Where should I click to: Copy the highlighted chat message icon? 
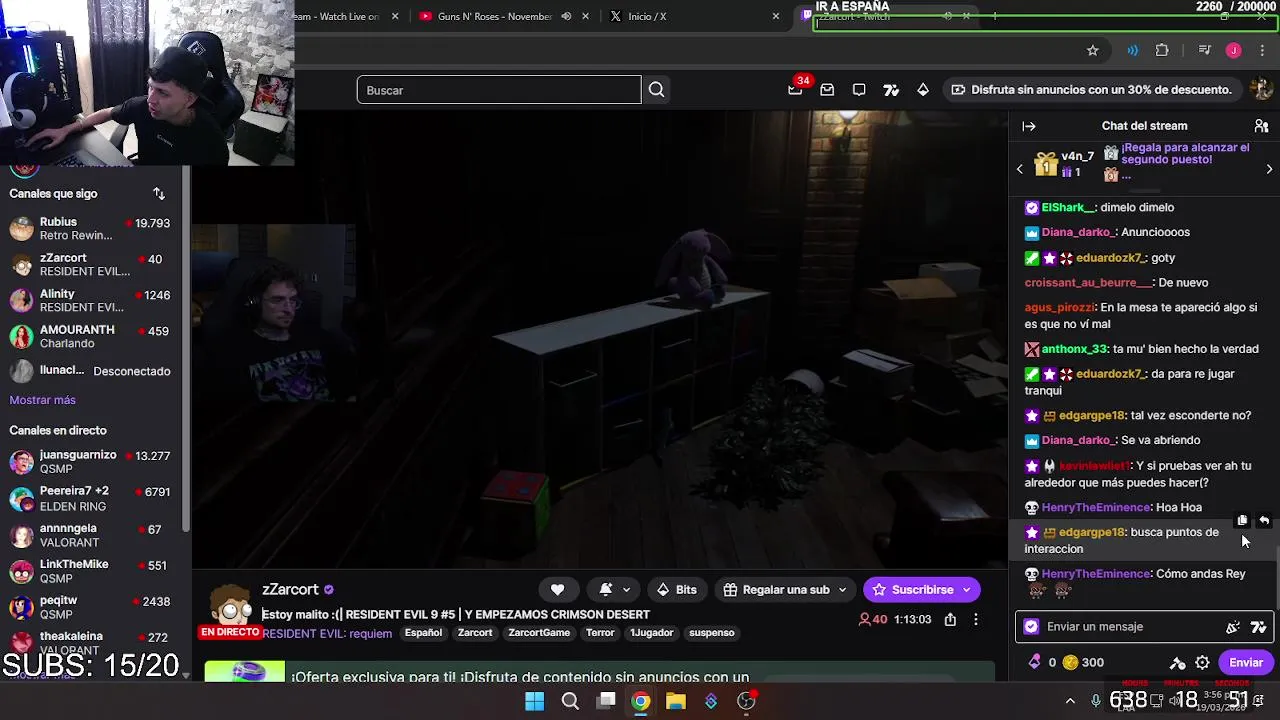(x=1242, y=520)
